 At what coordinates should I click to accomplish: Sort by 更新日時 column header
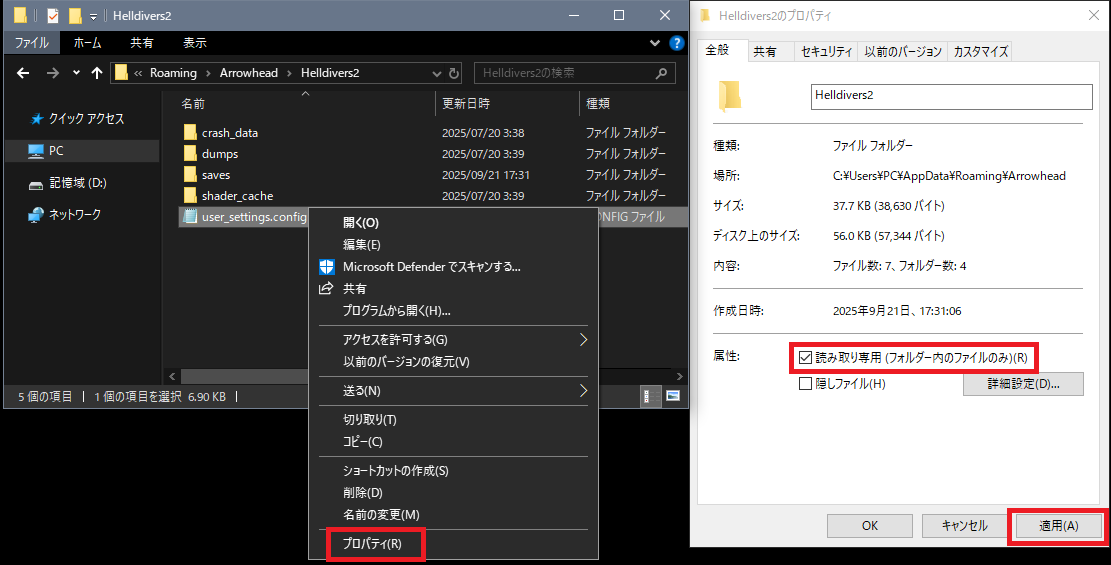click(466, 104)
